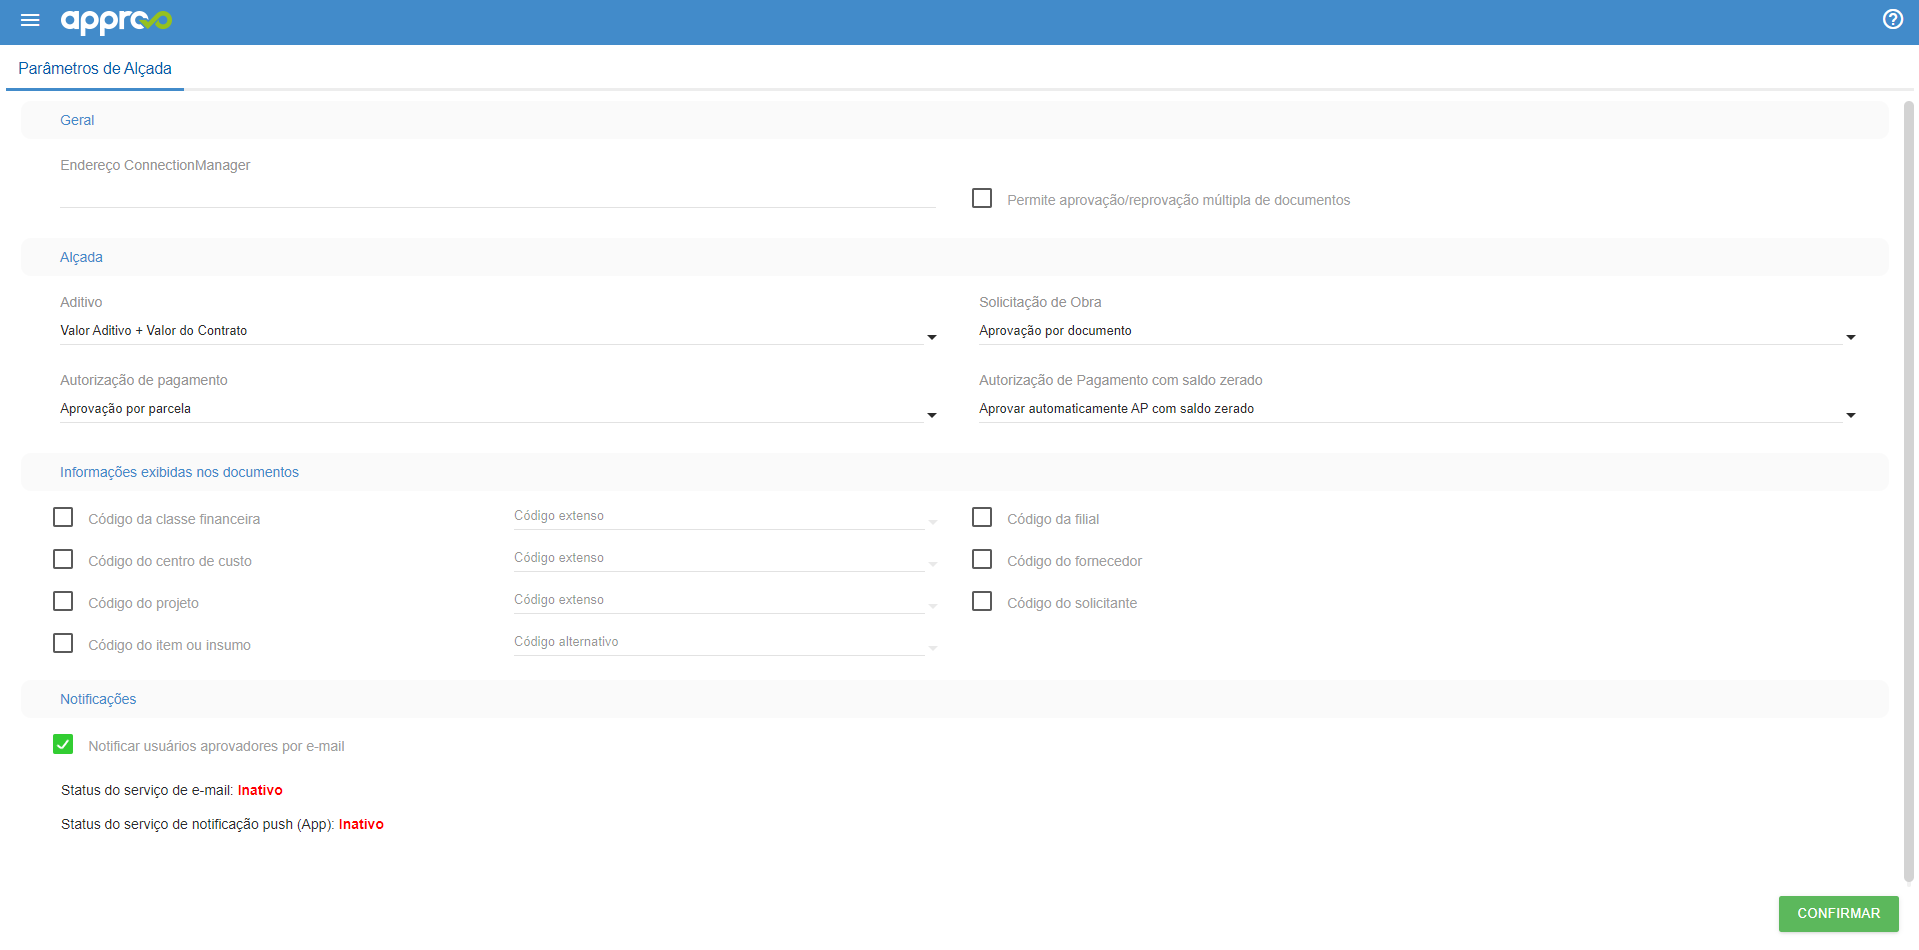Click the CONFIRMAR button
The width and height of the screenshot is (1919, 950).
pos(1838,913)
